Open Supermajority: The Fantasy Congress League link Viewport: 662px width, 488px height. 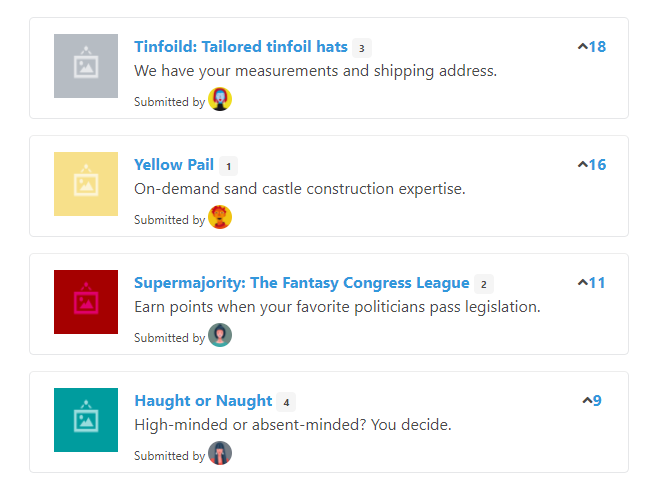pyautogui.click(x=301, y=282)
